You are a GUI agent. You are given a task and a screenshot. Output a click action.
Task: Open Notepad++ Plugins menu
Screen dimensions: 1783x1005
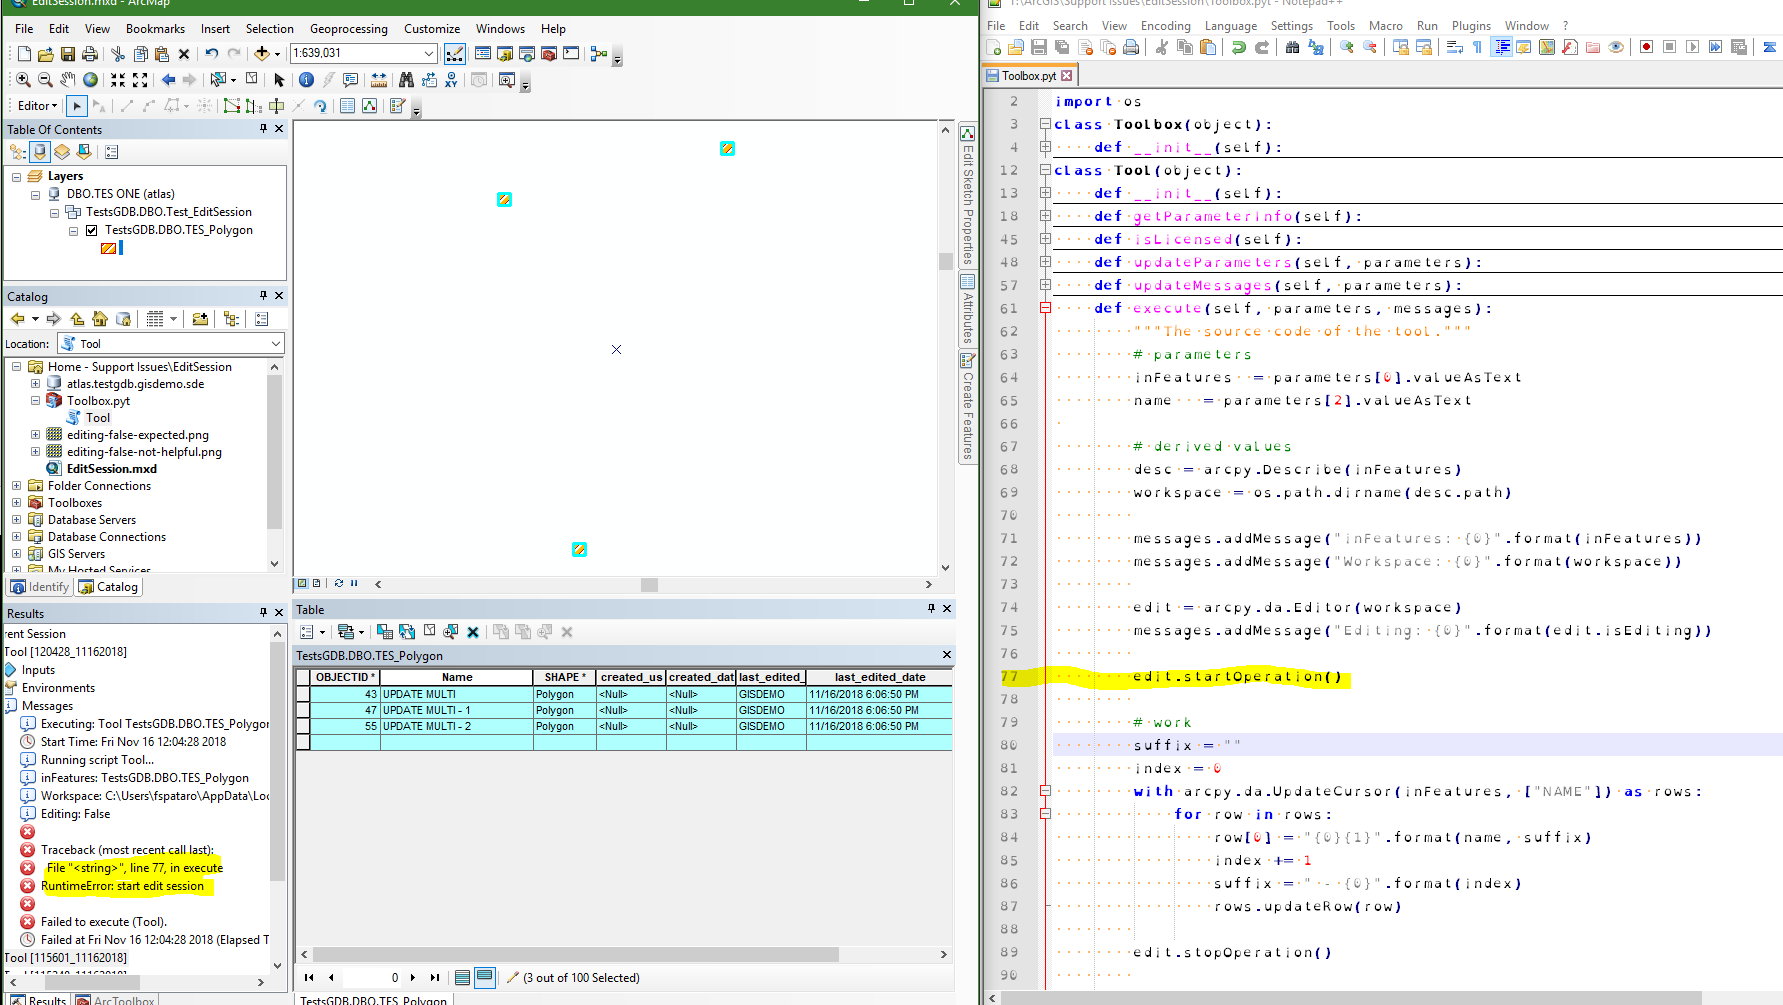[x=1470, y=26]
